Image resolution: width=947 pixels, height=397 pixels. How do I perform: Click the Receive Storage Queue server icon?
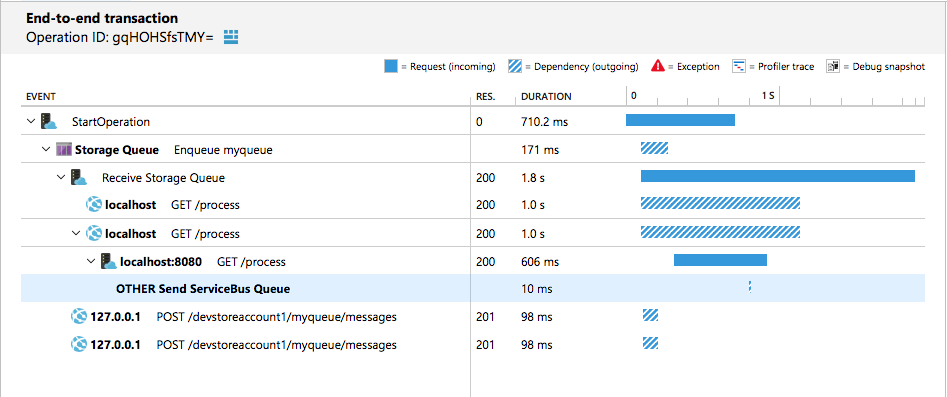(79, 178)
